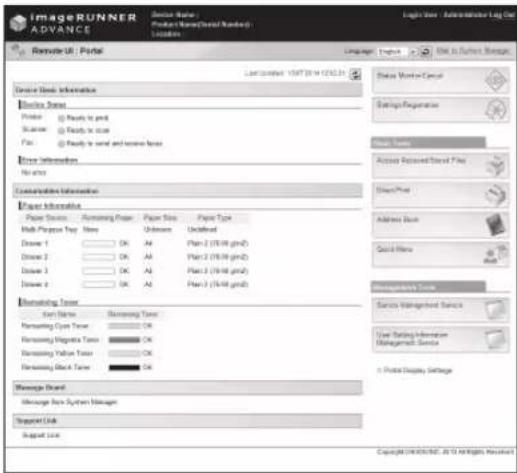
Task: Open Service Management Service
Action: tap(440, 310)
